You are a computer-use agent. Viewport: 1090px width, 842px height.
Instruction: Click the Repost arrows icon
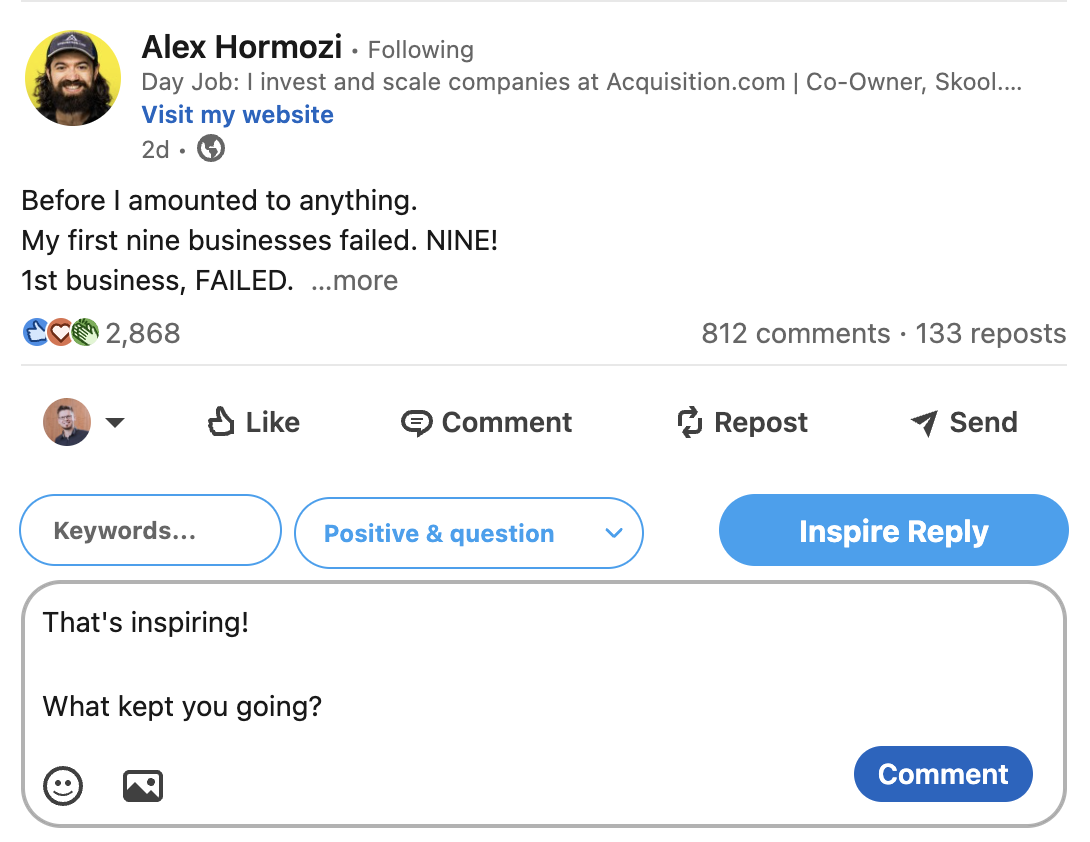689,422
